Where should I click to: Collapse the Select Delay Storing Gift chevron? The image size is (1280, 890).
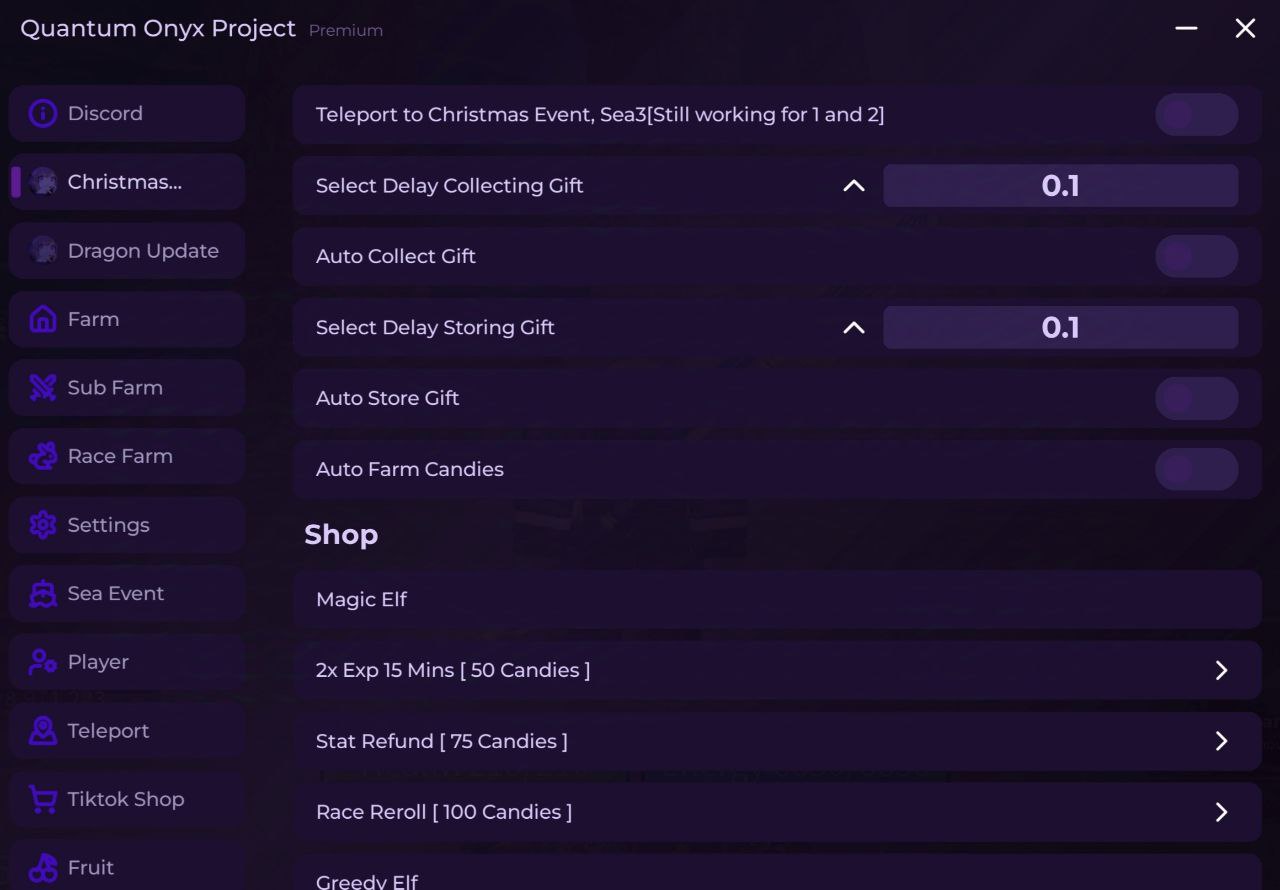click(853, 328)
